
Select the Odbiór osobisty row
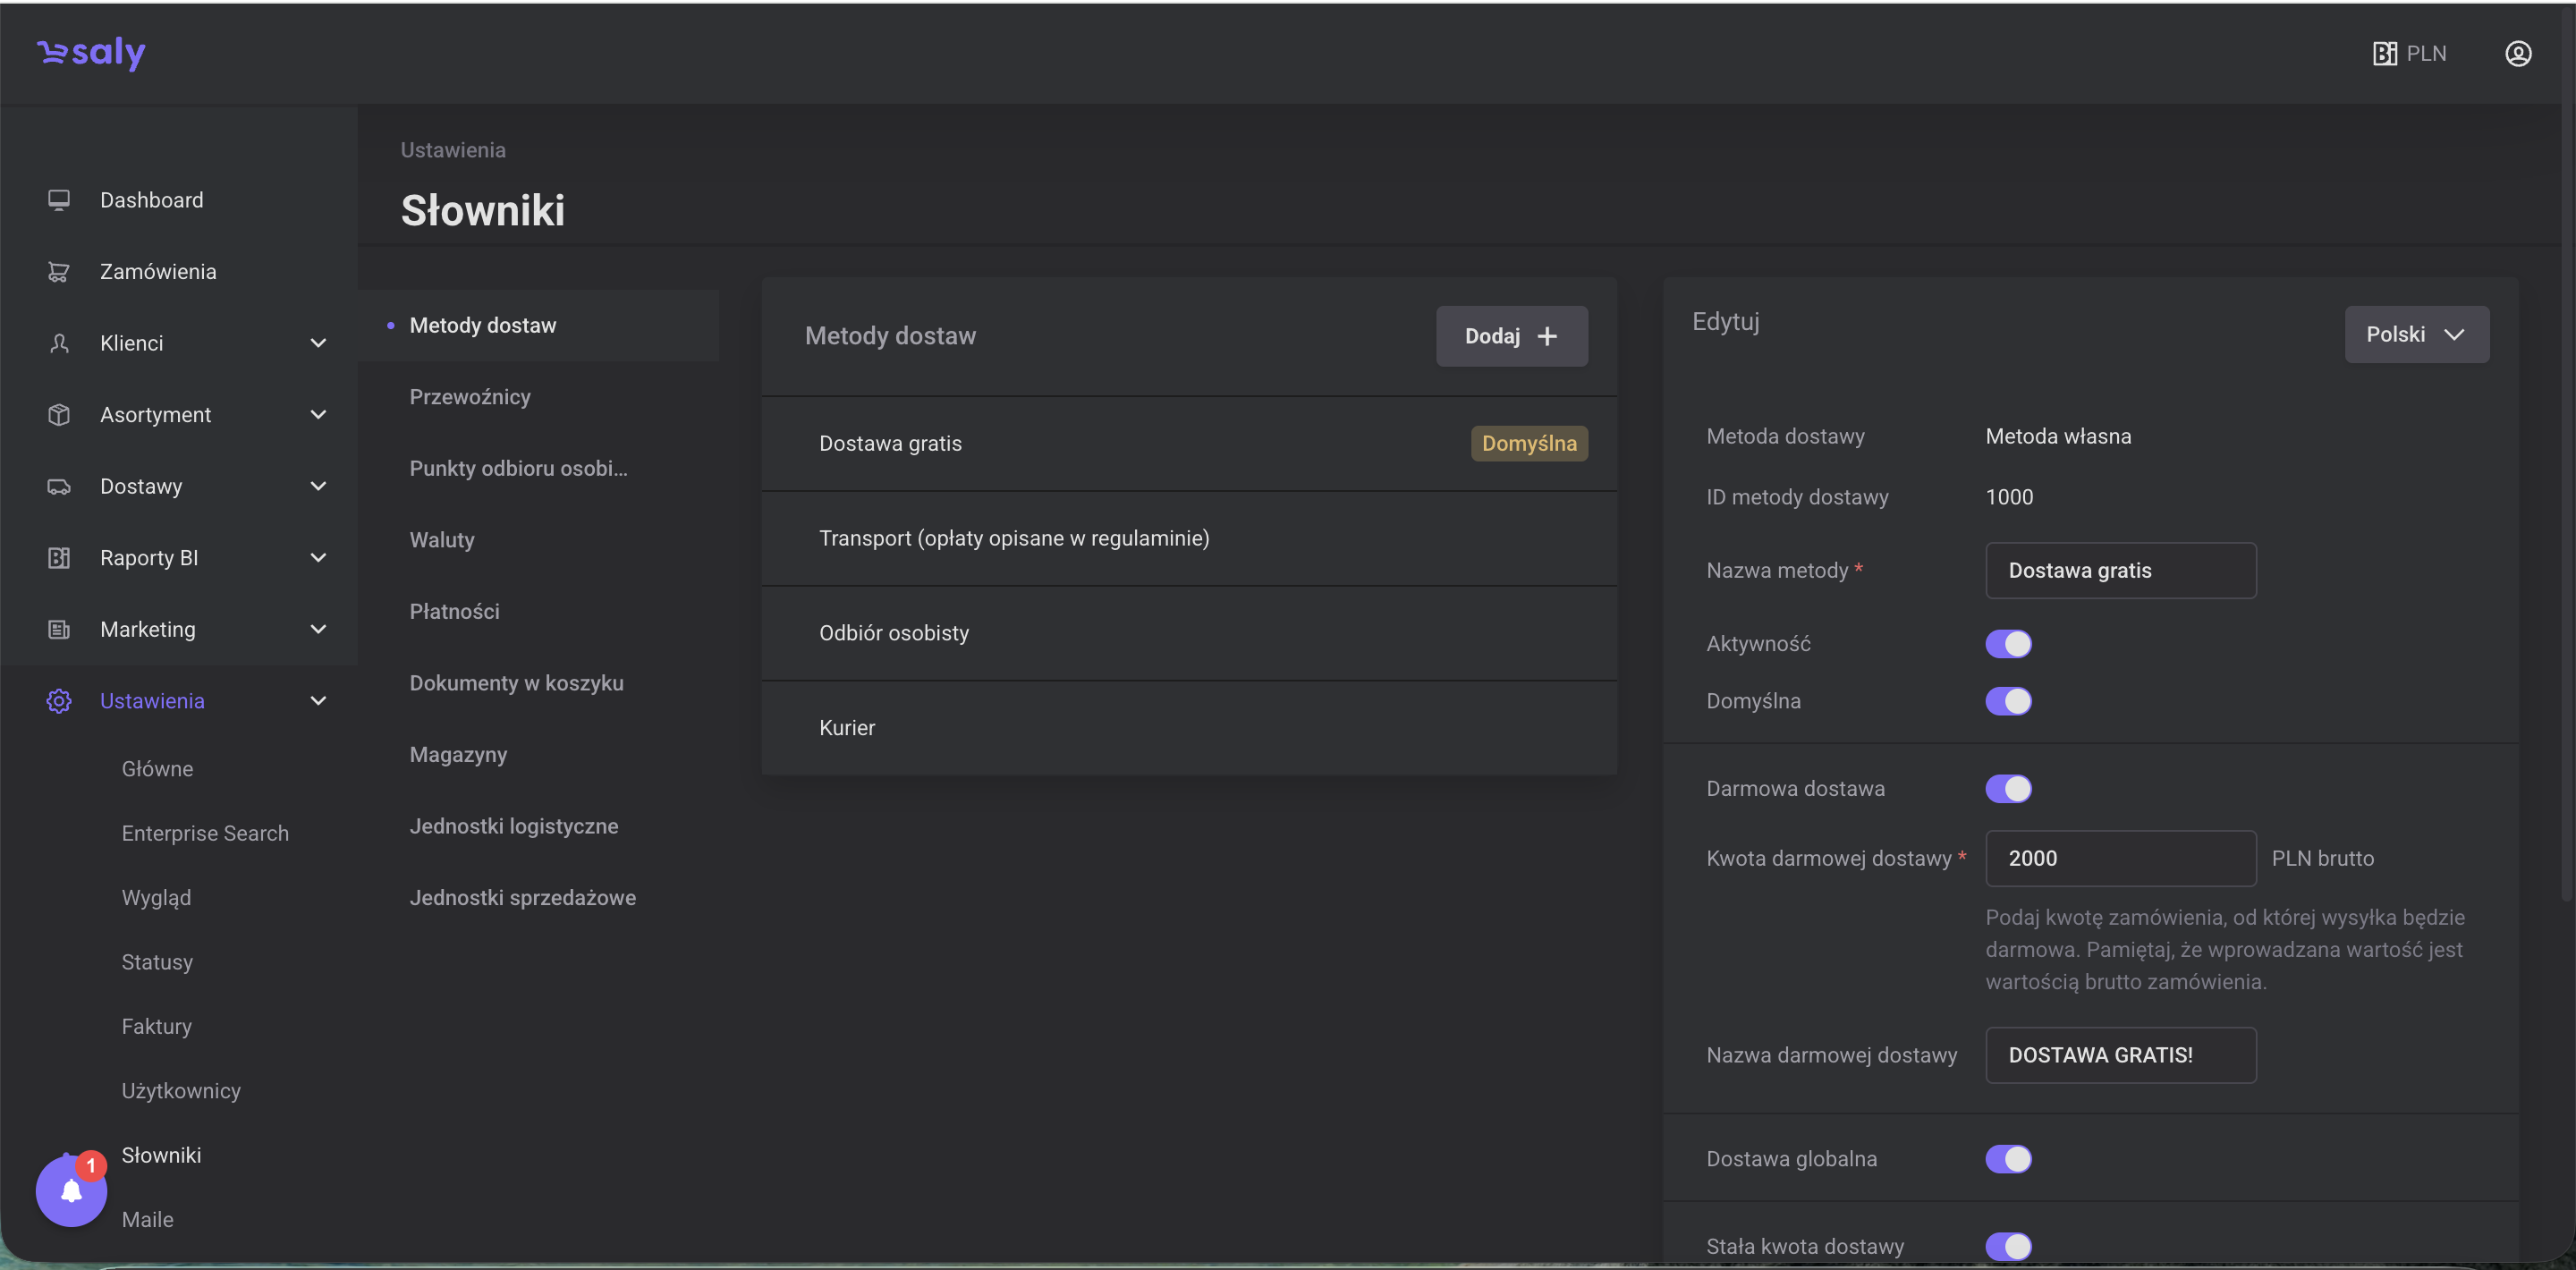[1188, 633]
